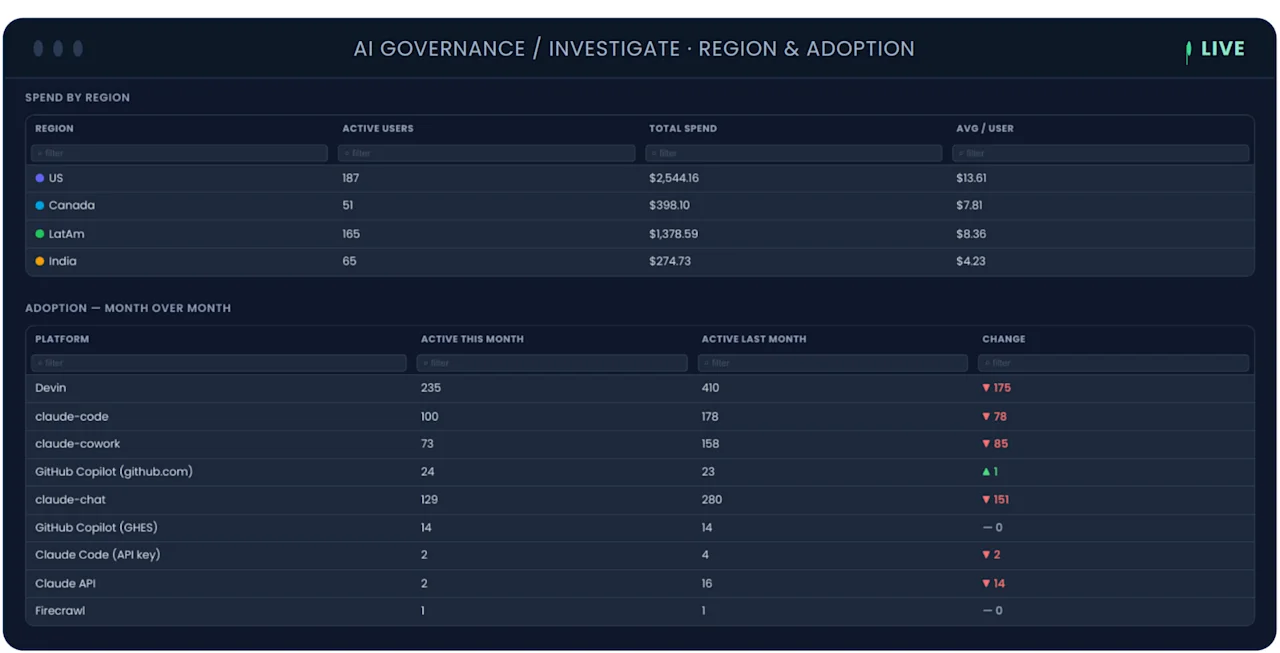Select the LatAm region label
Screen dimensions: 1280x653
(x=67, y=234)
